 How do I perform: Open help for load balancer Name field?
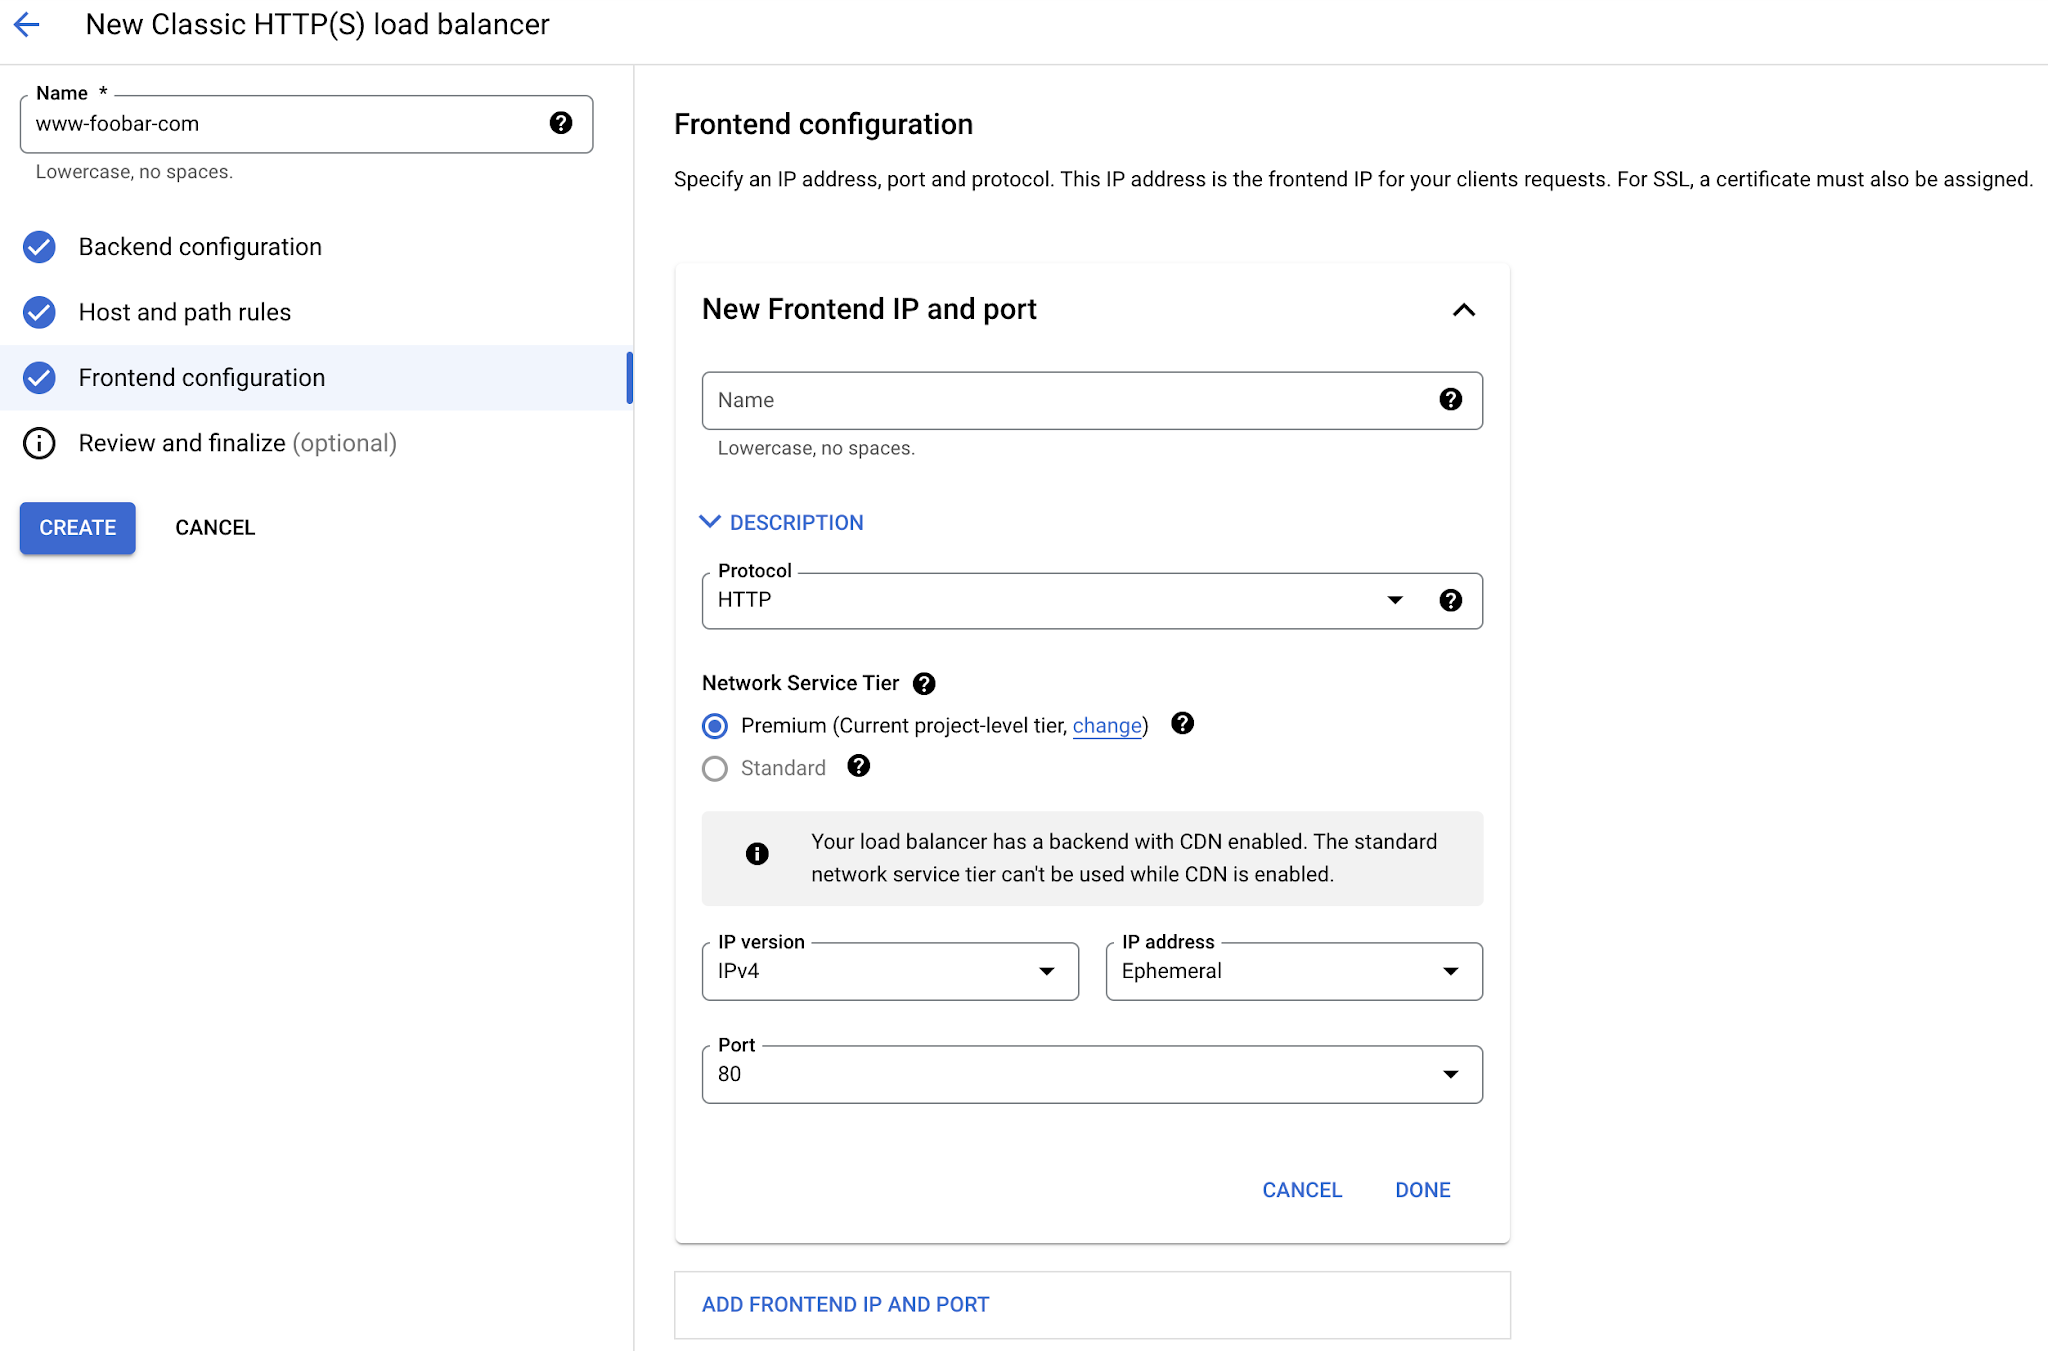tap(561, 123)
